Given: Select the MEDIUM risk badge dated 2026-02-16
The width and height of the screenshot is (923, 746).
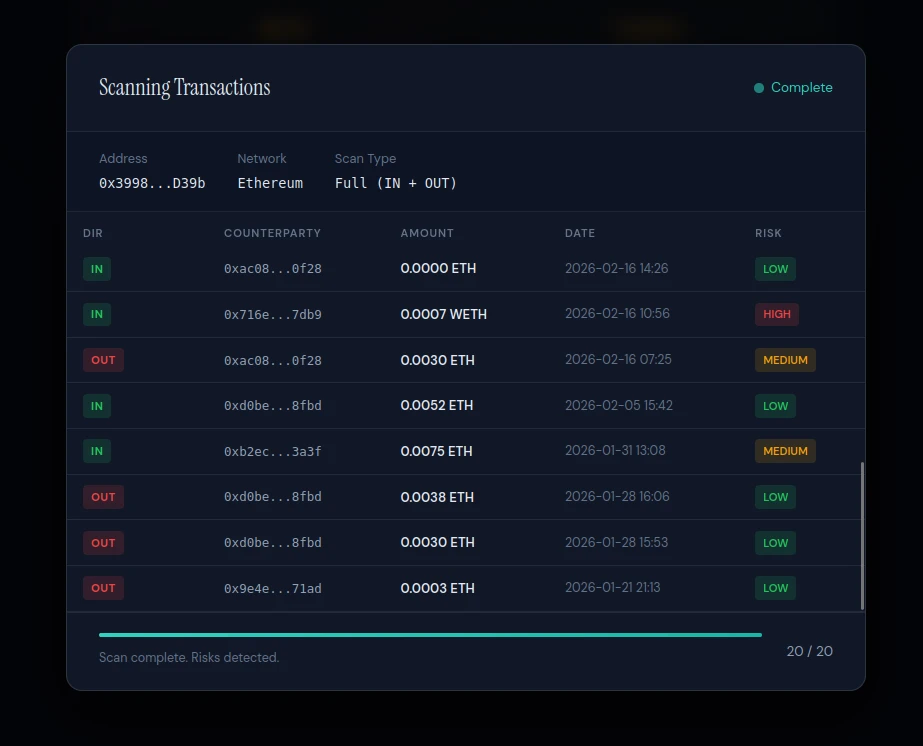Looking at the screenshot, I should [x=785, y=360].
